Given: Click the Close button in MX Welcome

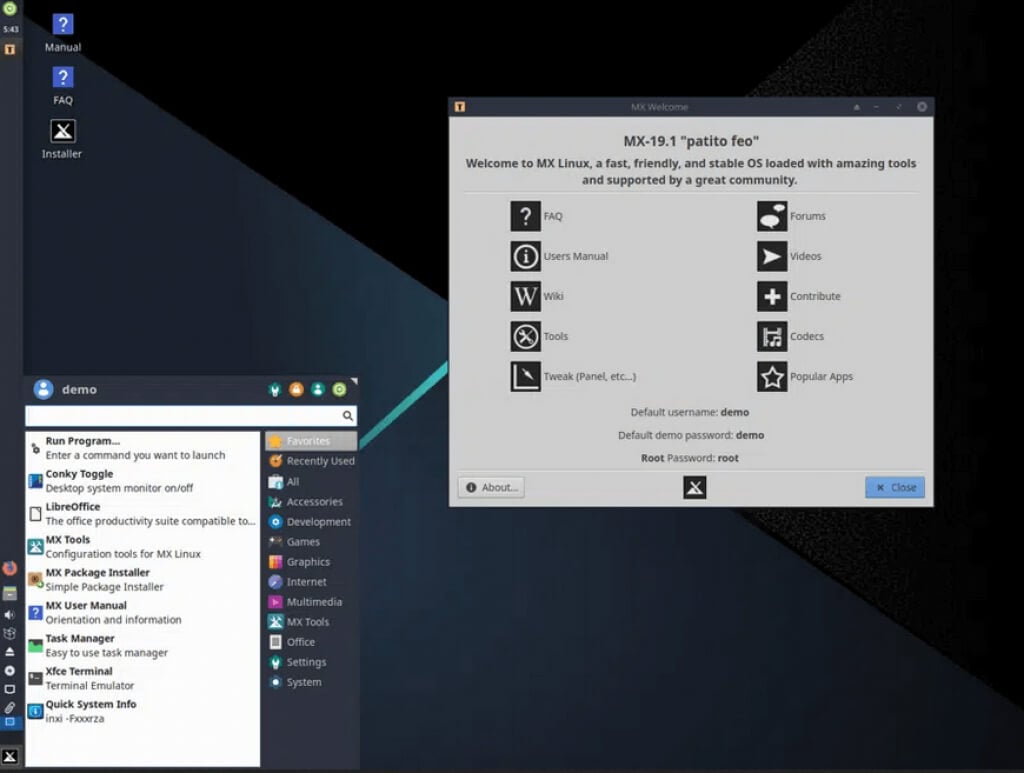Looking at the screenshot, I should 895,487.
